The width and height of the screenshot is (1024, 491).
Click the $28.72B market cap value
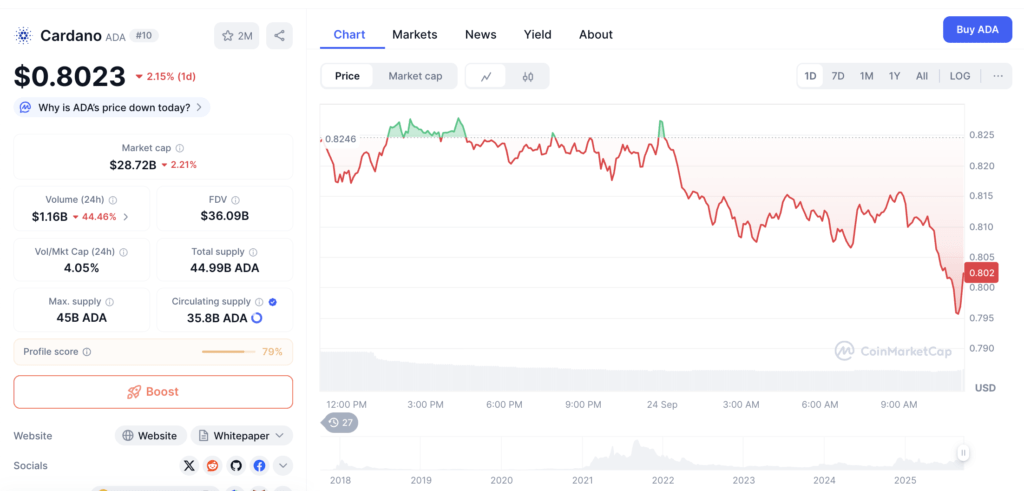[133, 165]
